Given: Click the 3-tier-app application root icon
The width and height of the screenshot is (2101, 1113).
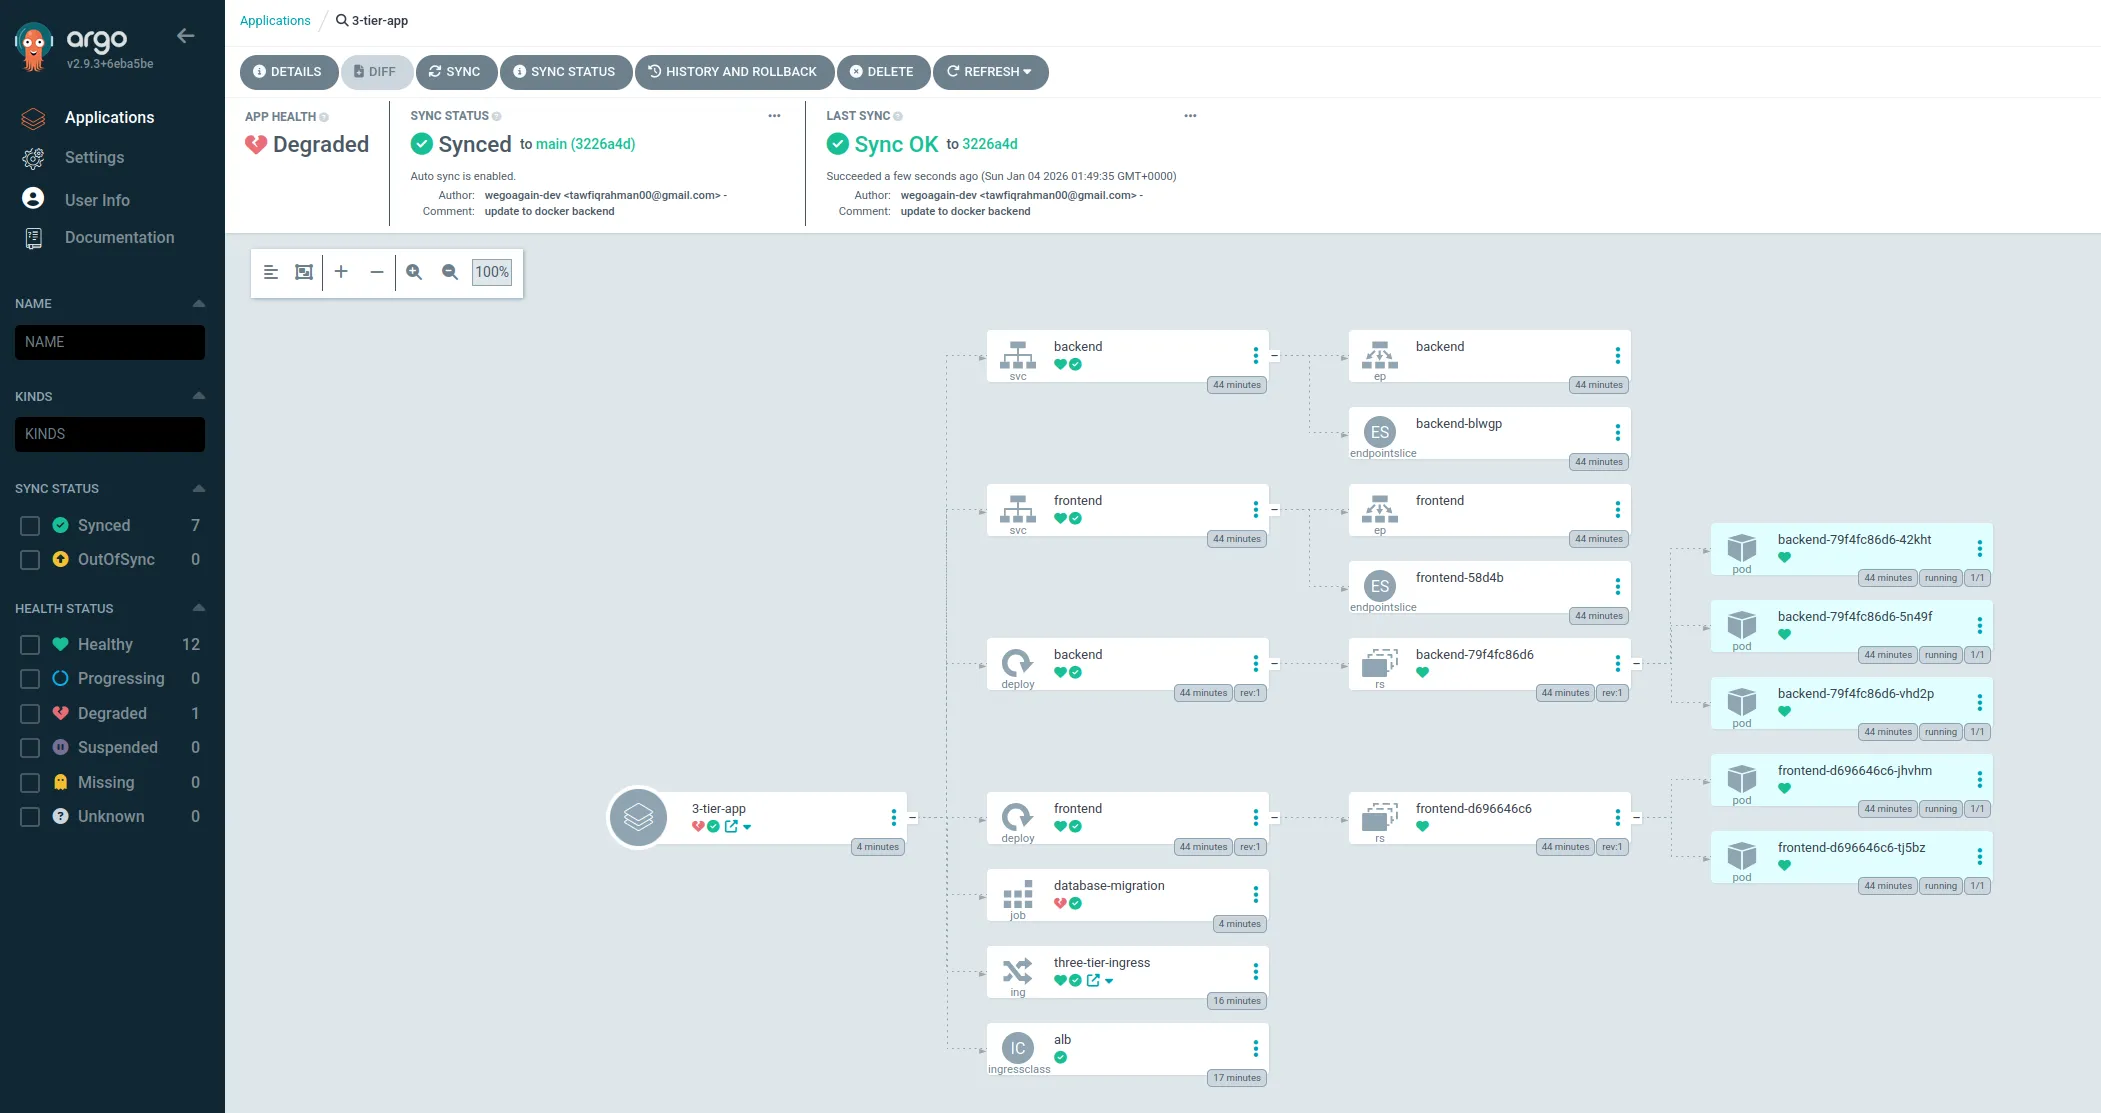Looking at the screenshot, I should [x=638, y=818].
